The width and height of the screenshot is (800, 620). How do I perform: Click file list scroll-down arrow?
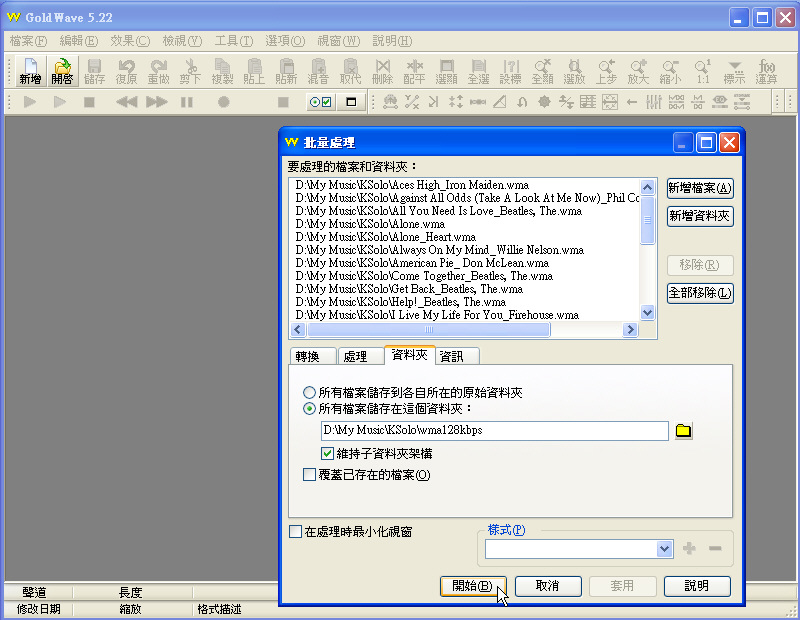647,313
